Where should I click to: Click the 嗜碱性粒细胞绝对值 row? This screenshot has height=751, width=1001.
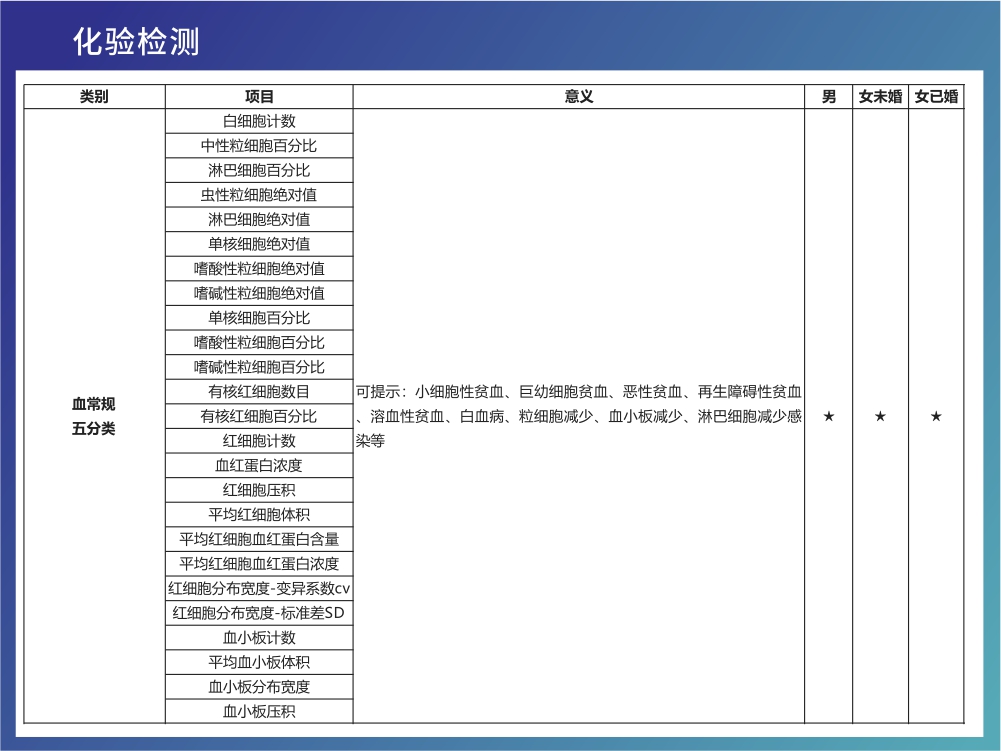click(x=259, y=293)
